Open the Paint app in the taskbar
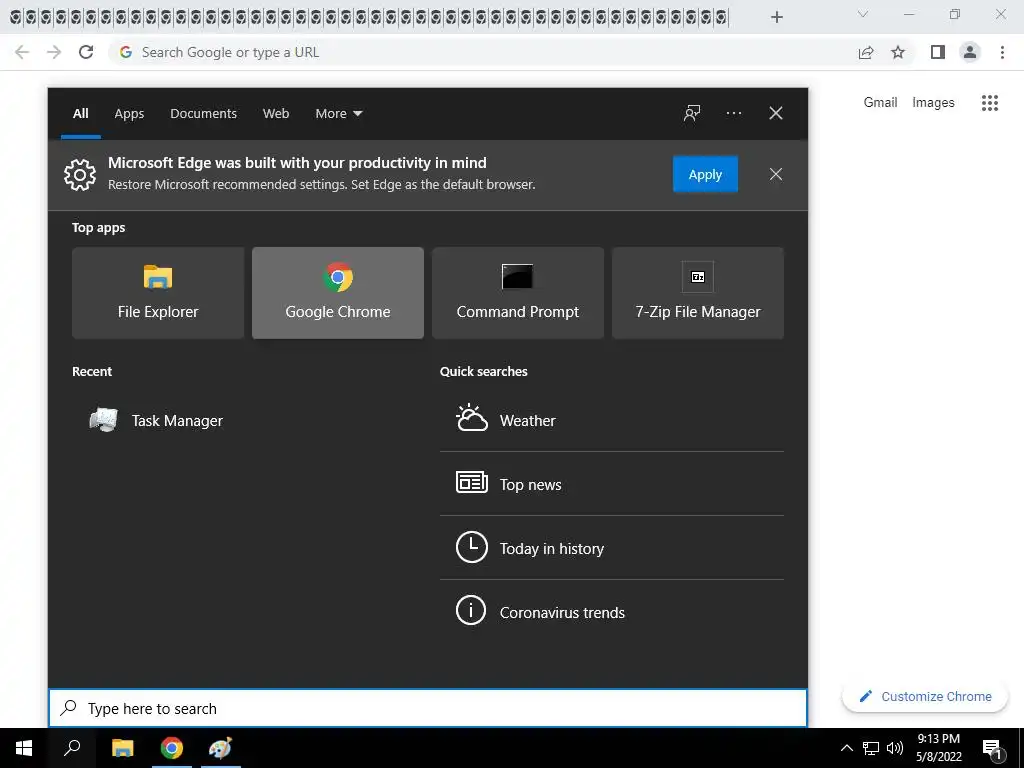Screen dimensions: 1024x768 tap(220, 748)
